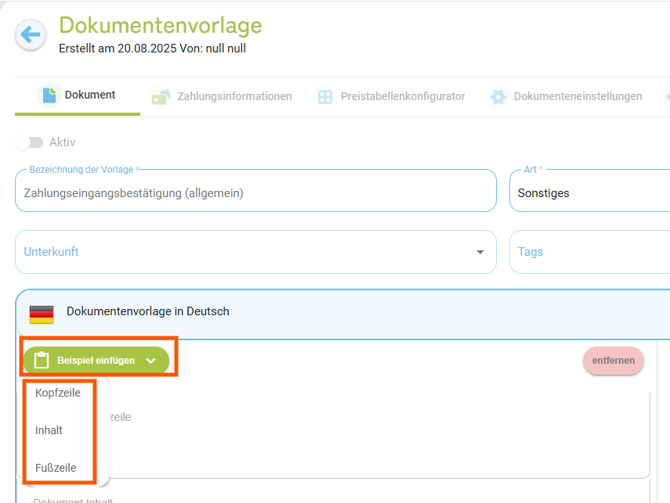Collapse the Beispiel einfügen chevron
This screenshot has height=503, width=670.
(x=151, y=361)
